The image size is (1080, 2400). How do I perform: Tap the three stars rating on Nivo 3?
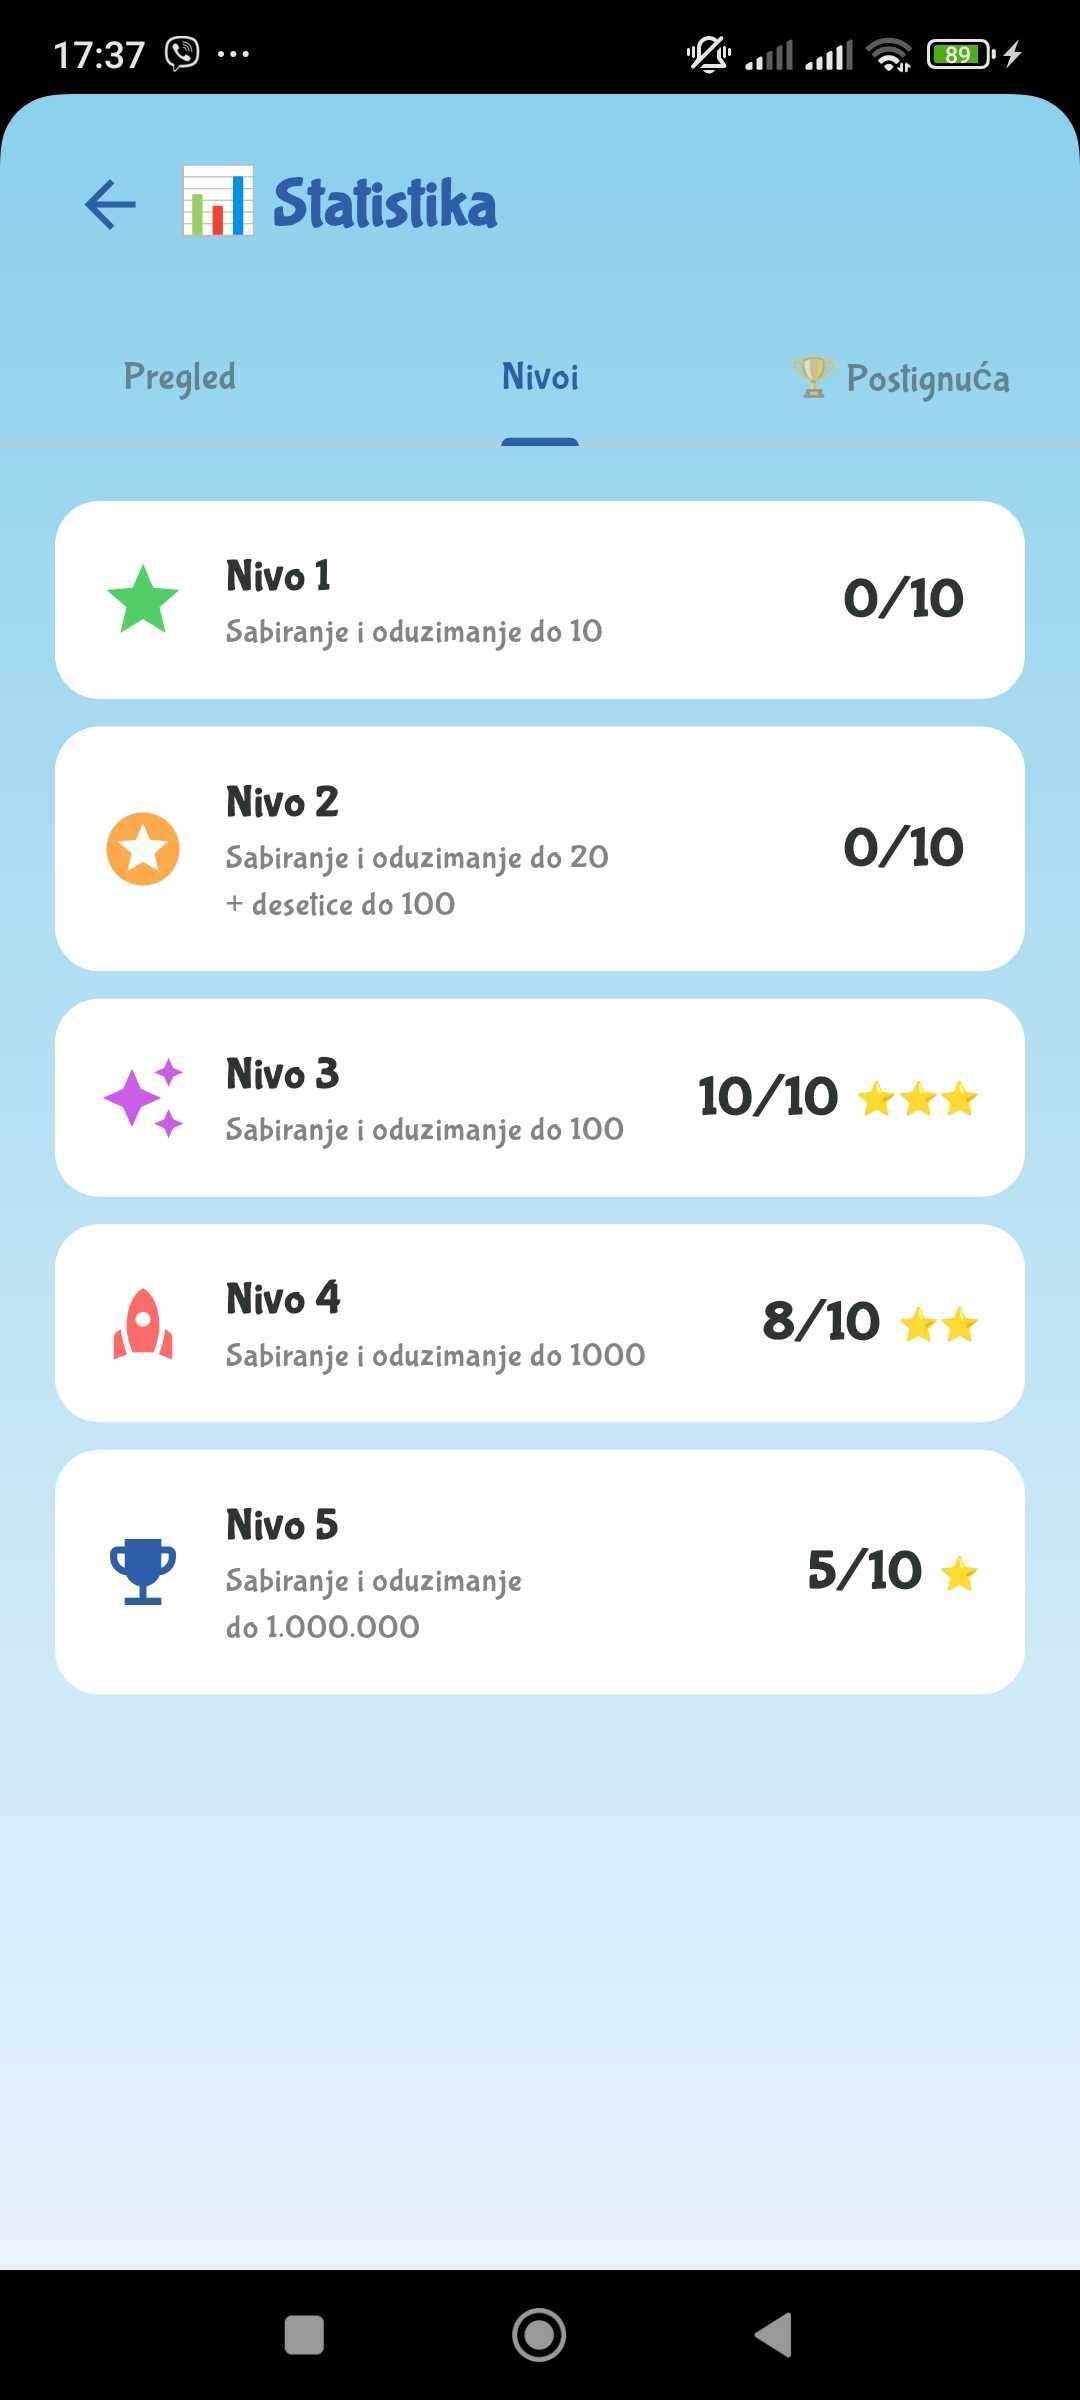(x=918, y=1098)
